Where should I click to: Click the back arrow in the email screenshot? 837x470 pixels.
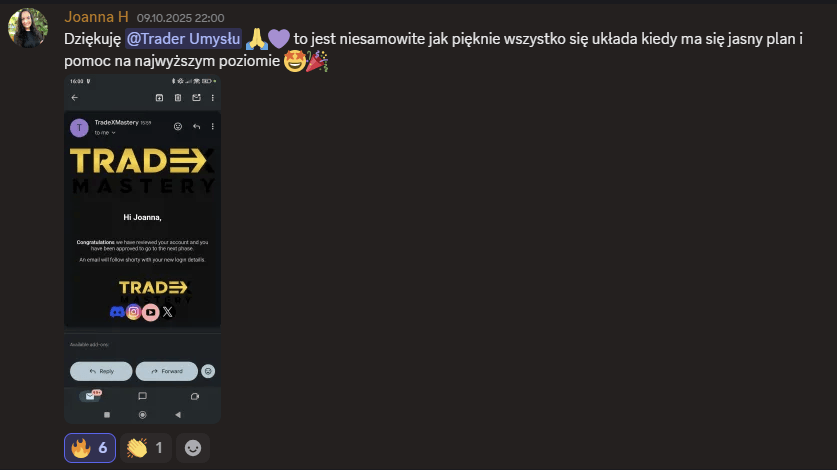(75, 98)
